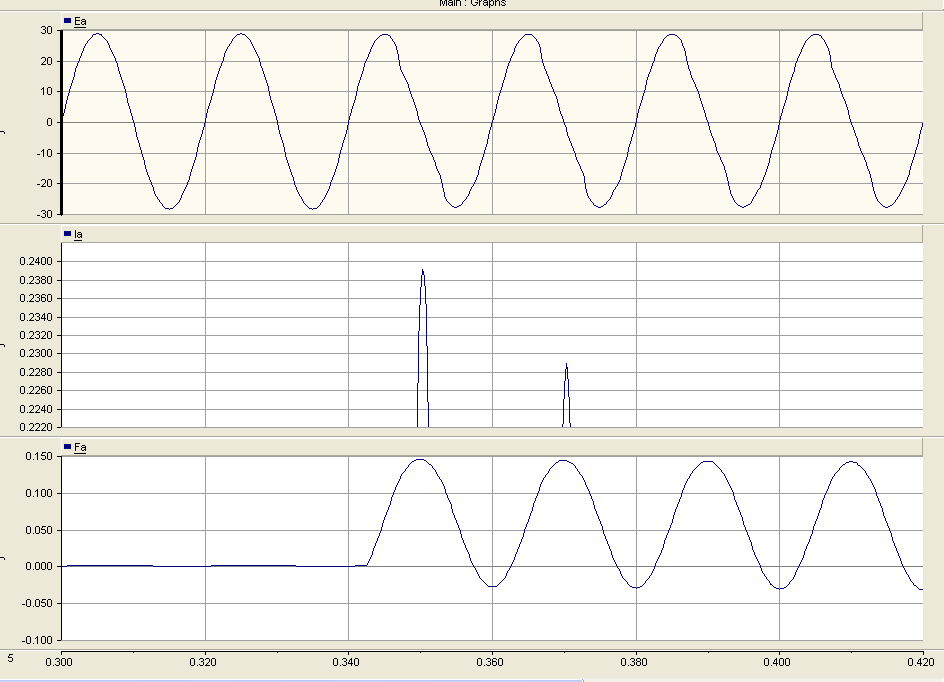Click the -0.100 value on Fa axis
Screen dimensions: 944x682
(39, 640)
